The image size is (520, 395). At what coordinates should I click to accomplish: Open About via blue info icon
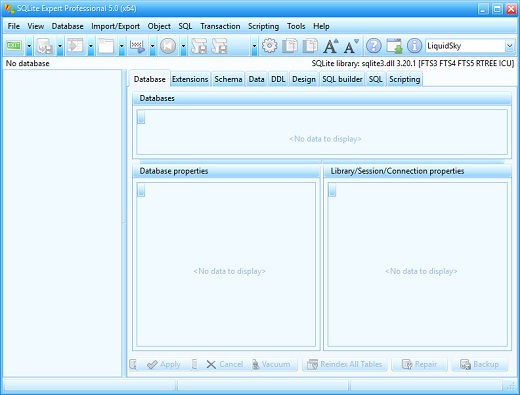coord(414,46)
